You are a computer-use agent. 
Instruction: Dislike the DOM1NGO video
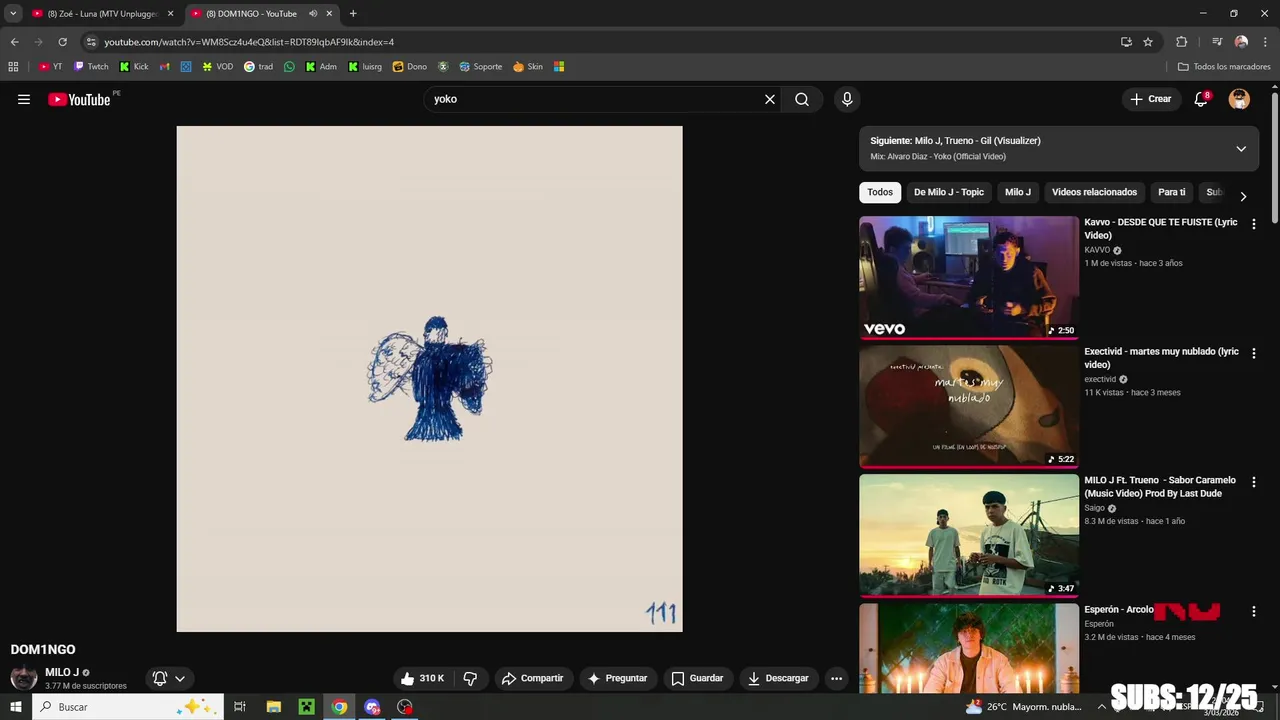pyautogui.click(x=470, y=678)
